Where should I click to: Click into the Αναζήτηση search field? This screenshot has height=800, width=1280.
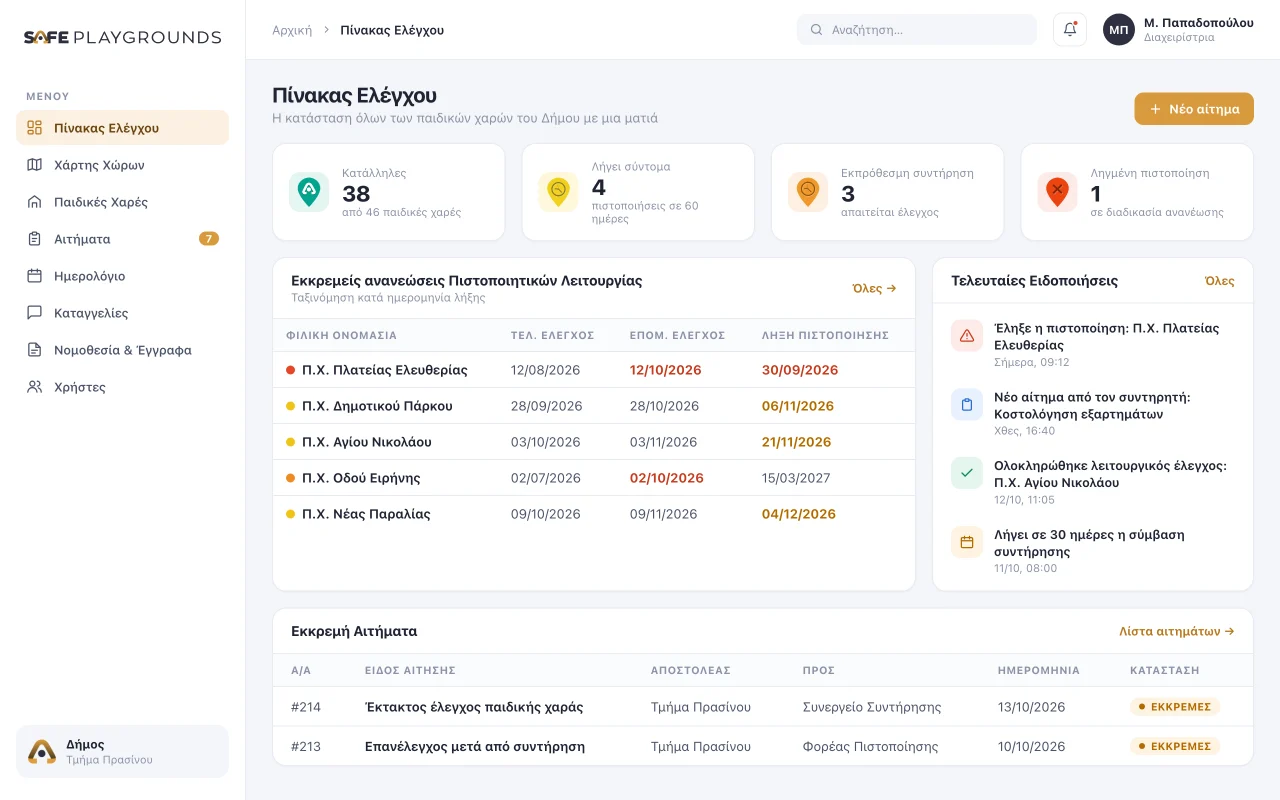click(917, 30)
